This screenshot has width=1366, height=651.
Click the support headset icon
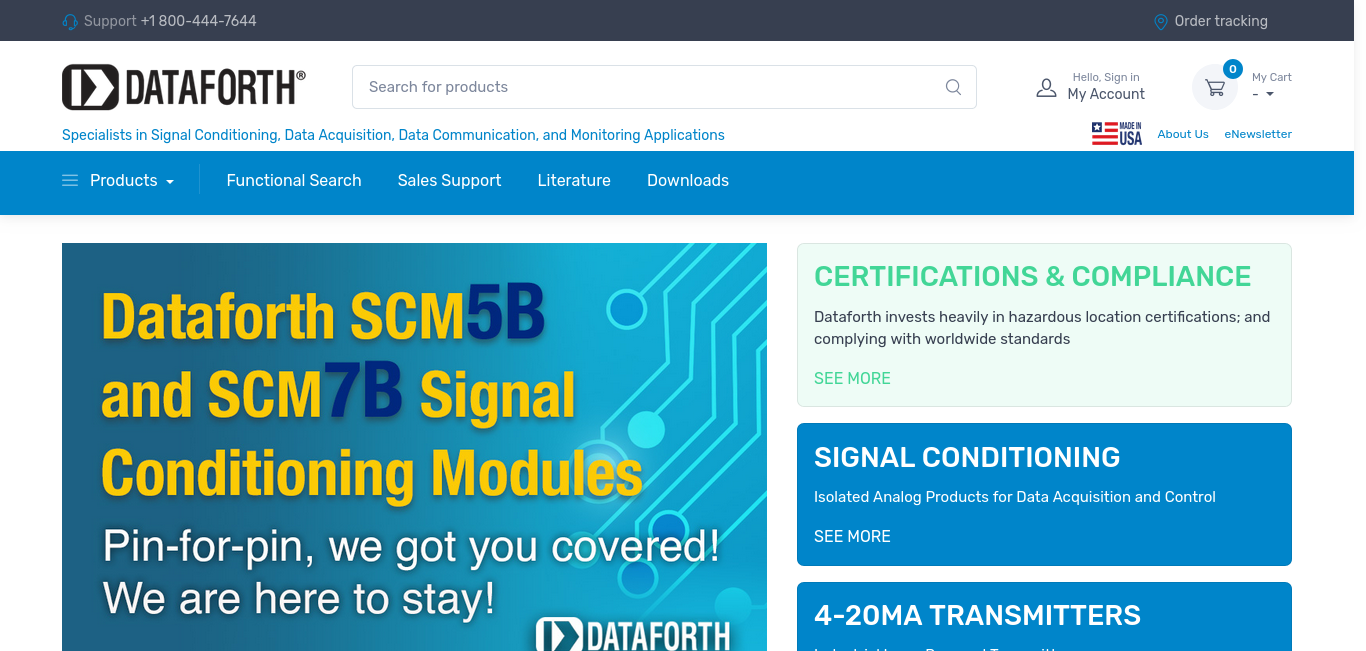click(70, 21)
